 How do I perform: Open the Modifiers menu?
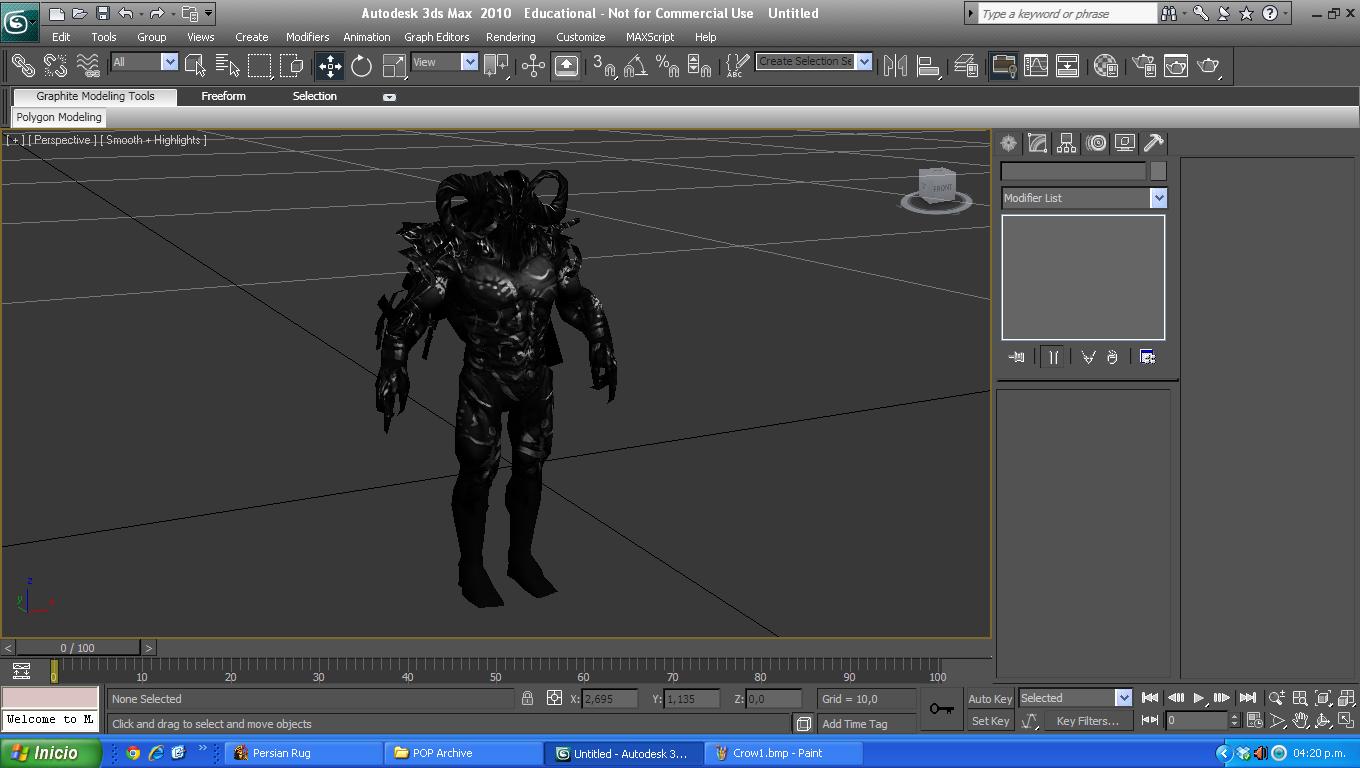click(307, 37)
